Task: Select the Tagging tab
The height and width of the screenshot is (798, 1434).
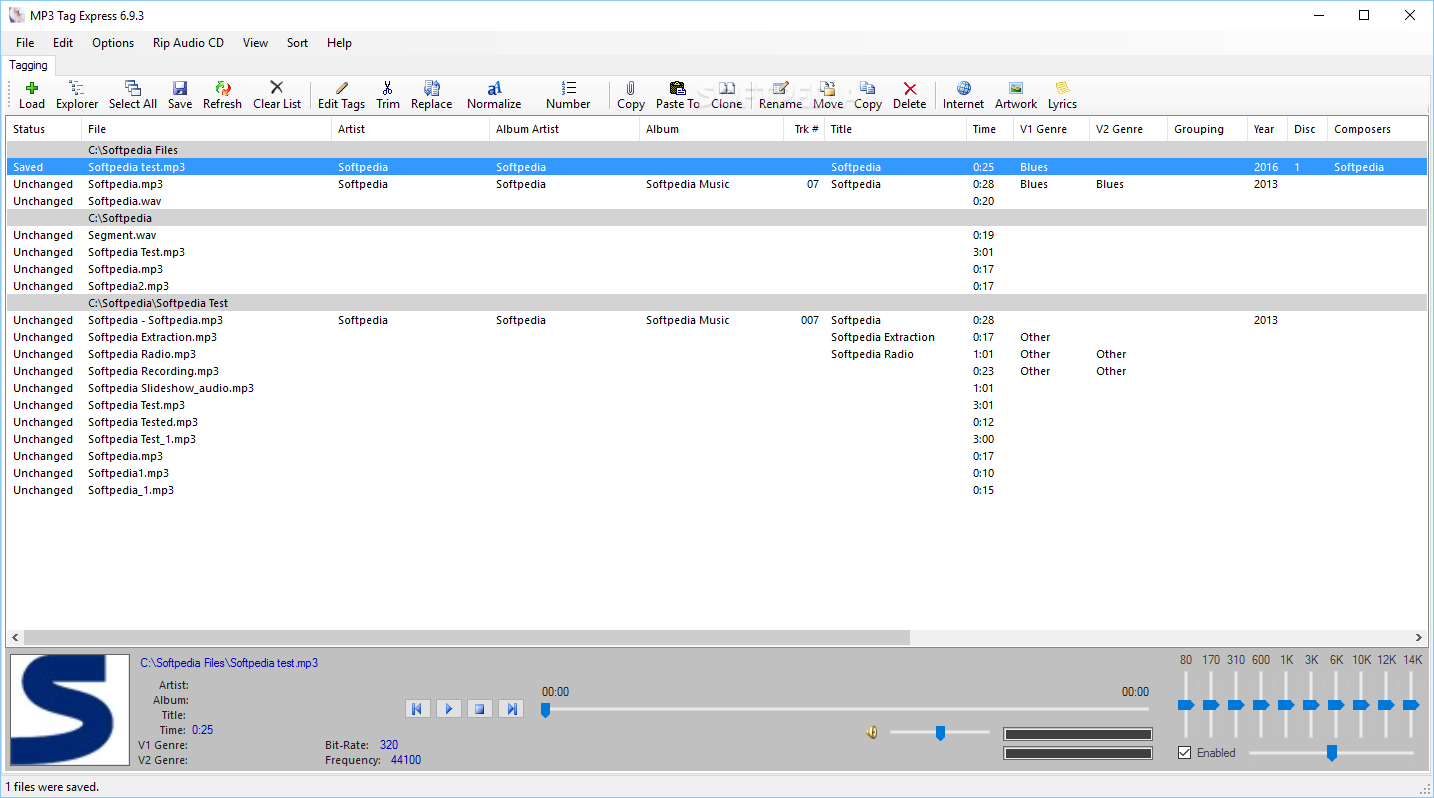Action: coord(29,65)
